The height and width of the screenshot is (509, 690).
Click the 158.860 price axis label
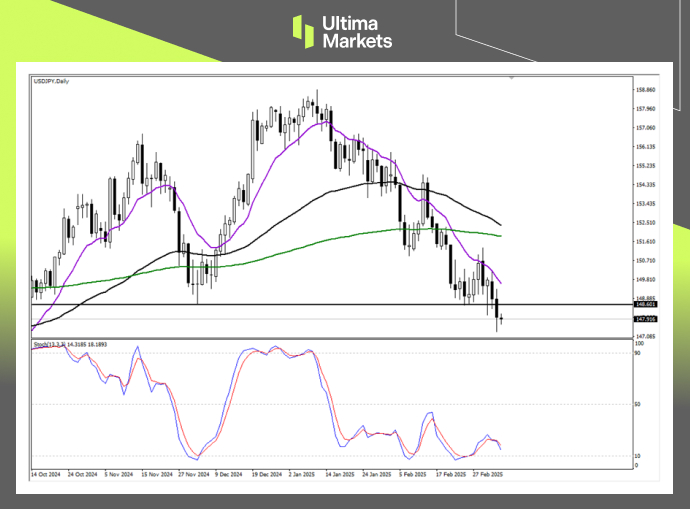pyautogui.click(x=645, y=90)
